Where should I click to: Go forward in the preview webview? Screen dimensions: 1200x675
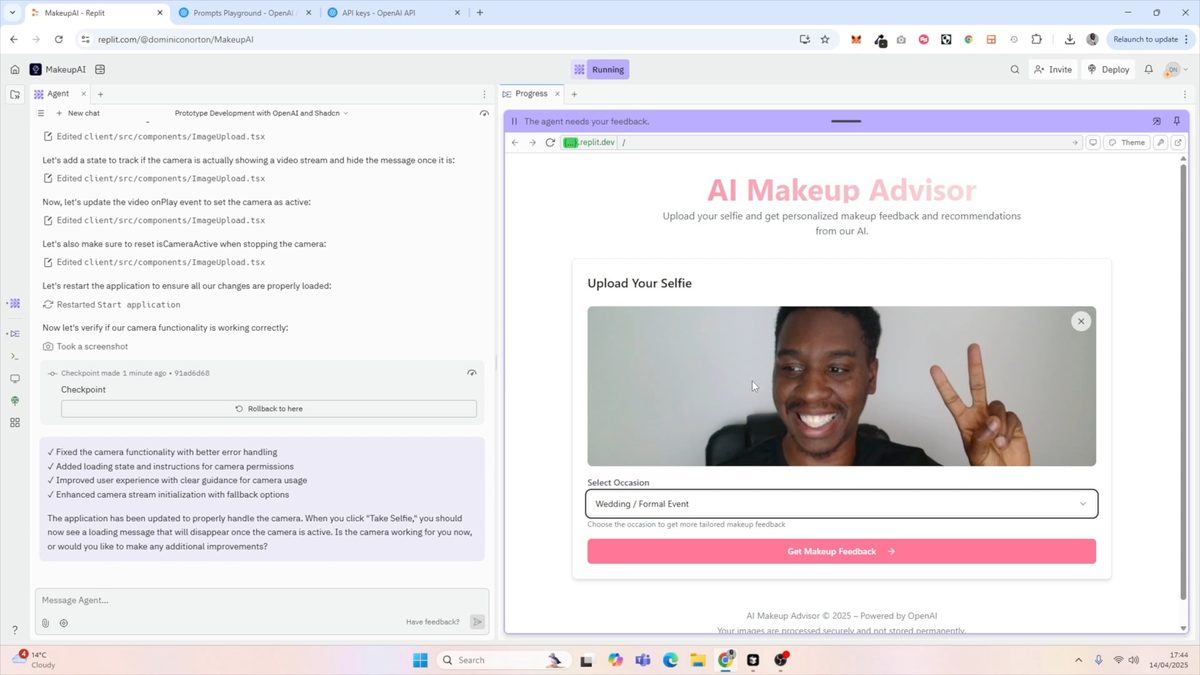(x=532, y=142)
